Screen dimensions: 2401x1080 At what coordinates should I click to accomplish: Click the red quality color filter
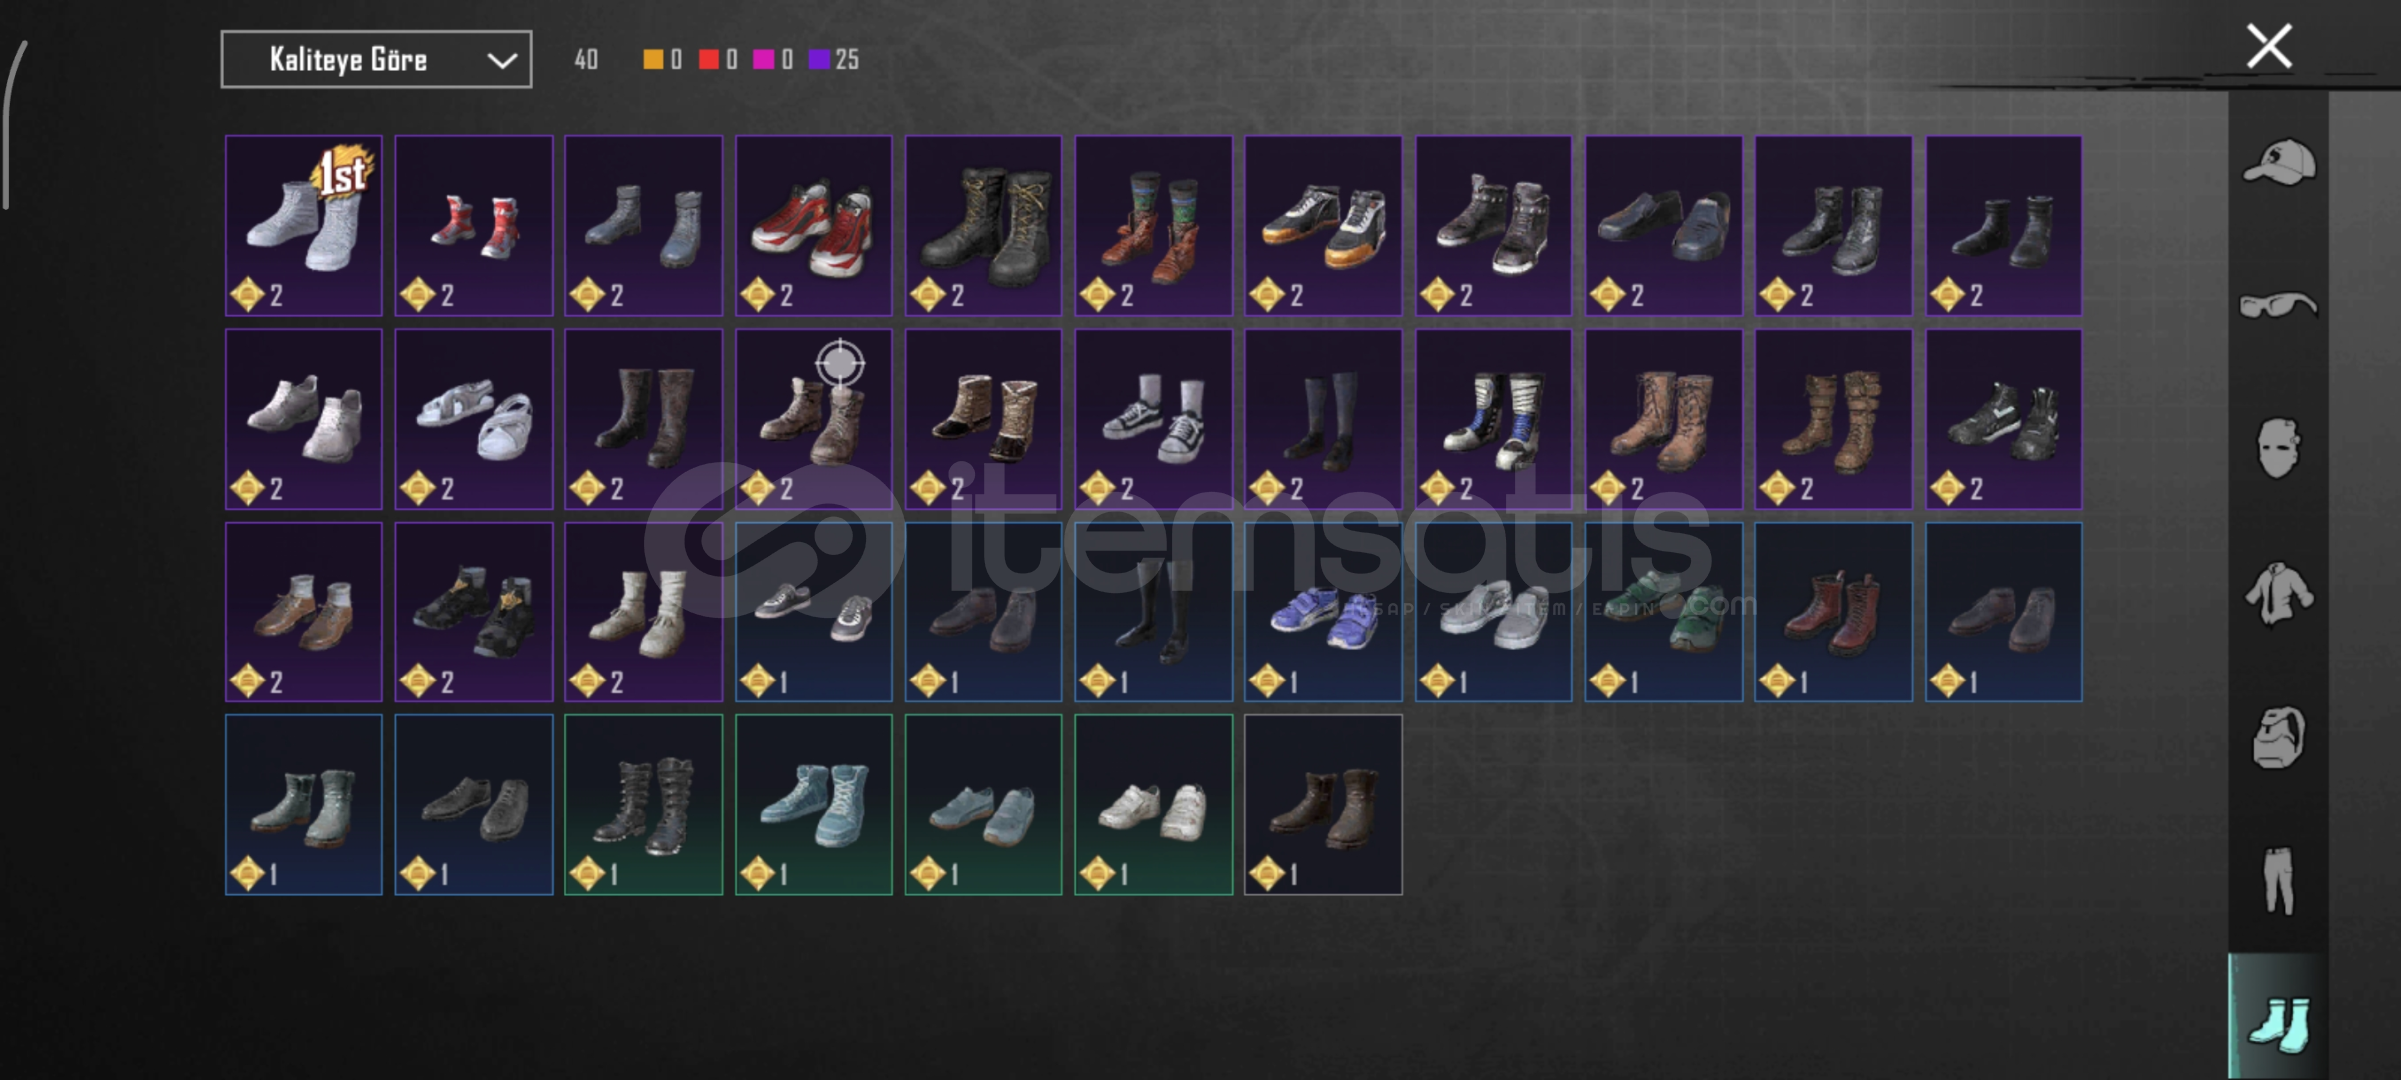(x=718, y=60)
